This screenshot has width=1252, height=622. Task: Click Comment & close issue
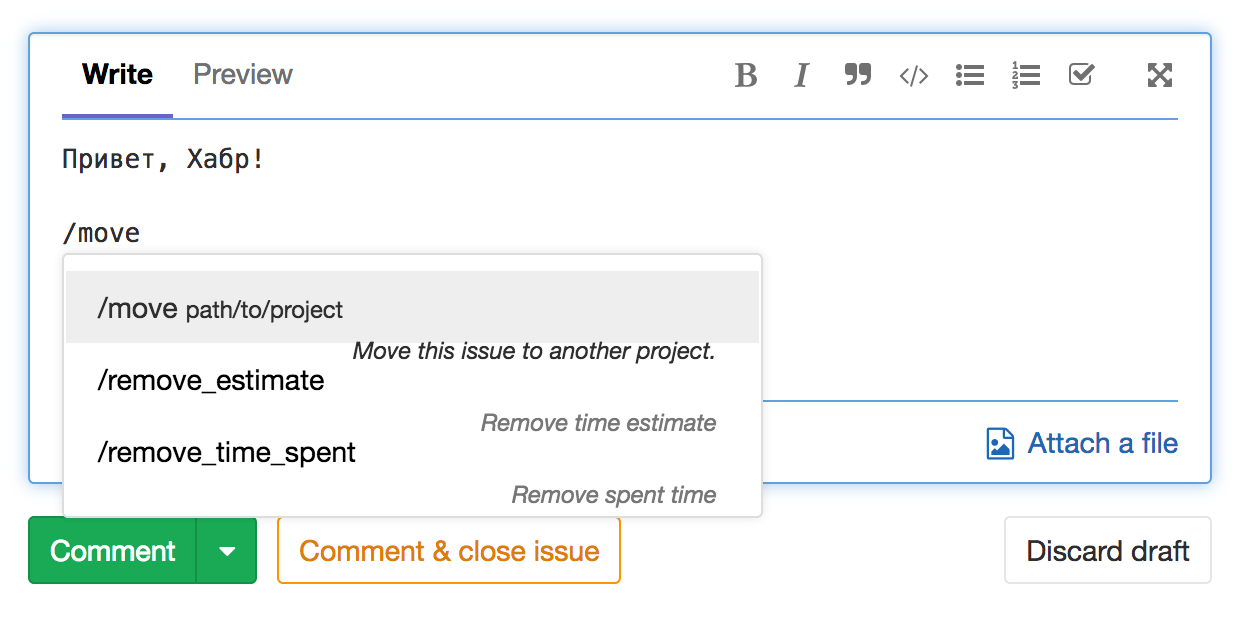(x=448, y=550)
